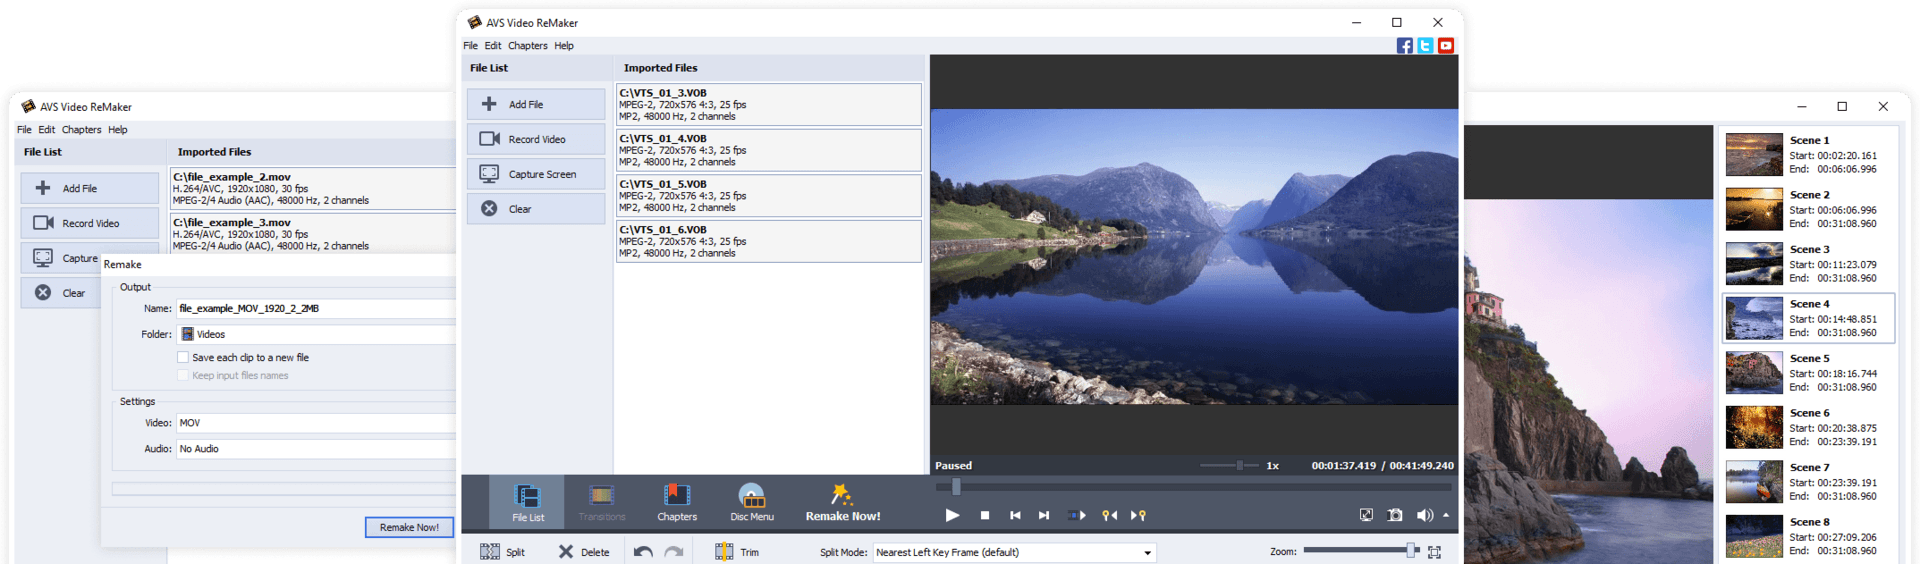Jump to next scene with the blue filmstrip button
This screenshot has width=1920, height=564.
click(1077, 515)
